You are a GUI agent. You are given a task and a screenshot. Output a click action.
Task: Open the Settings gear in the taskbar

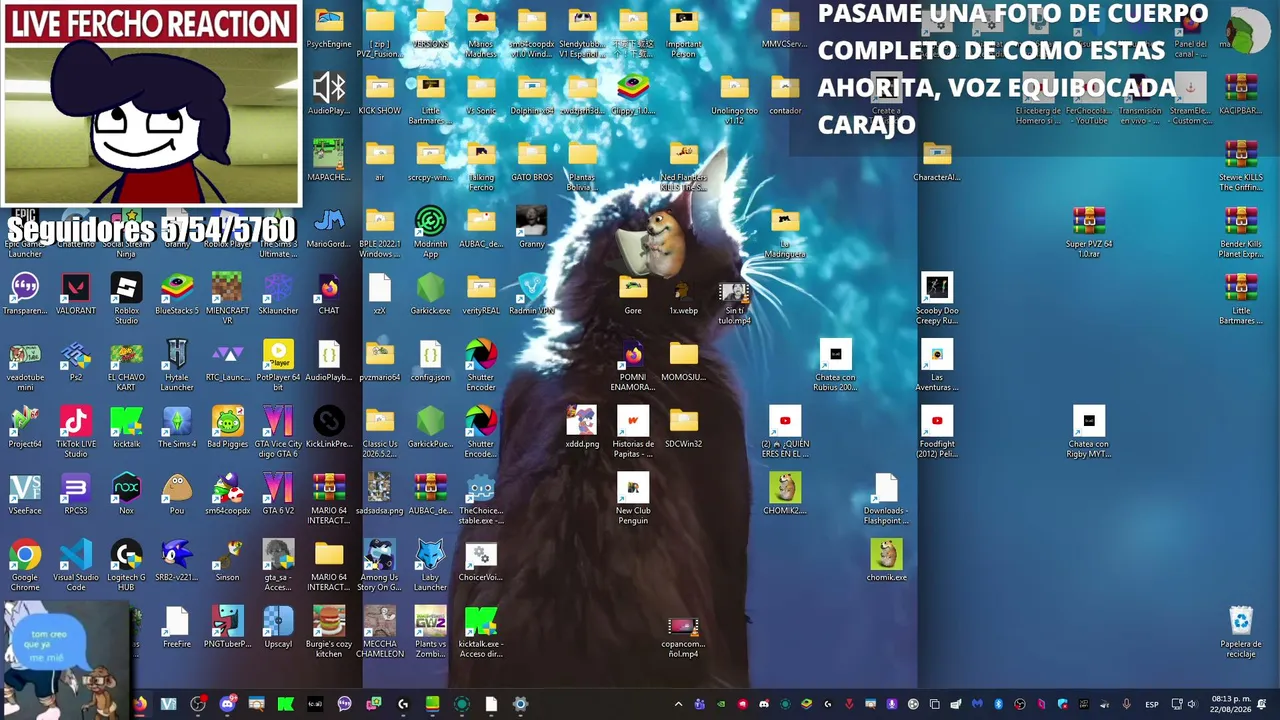click(520, 704)
